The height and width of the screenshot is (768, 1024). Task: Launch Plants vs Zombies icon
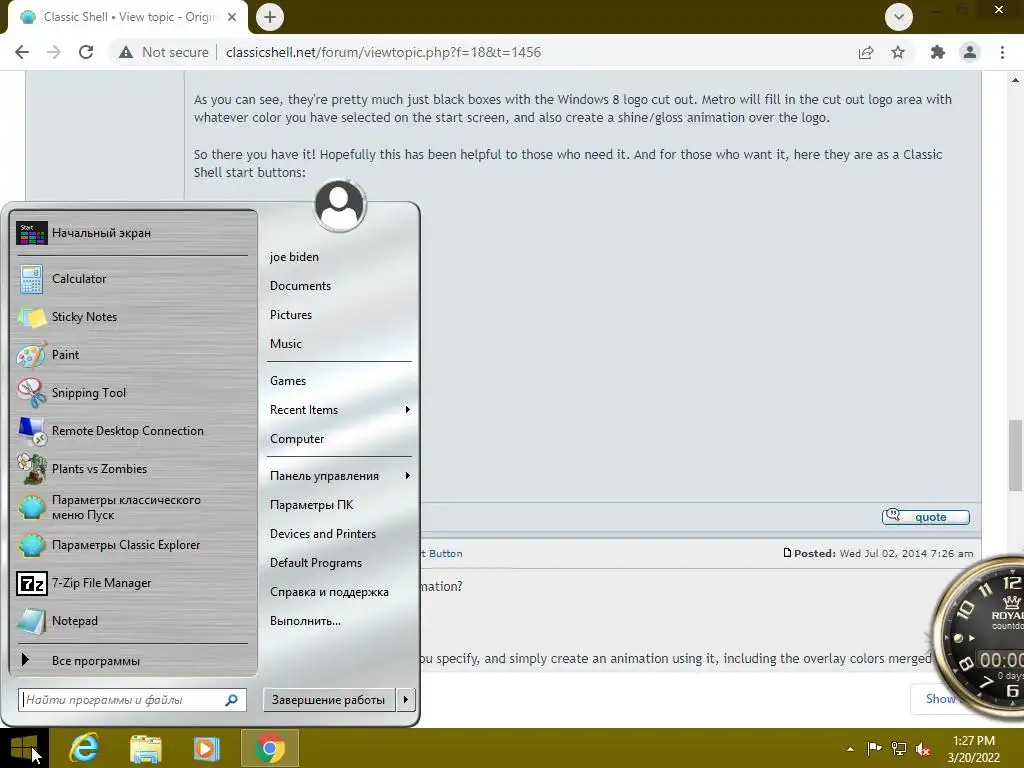click(31, 469)
